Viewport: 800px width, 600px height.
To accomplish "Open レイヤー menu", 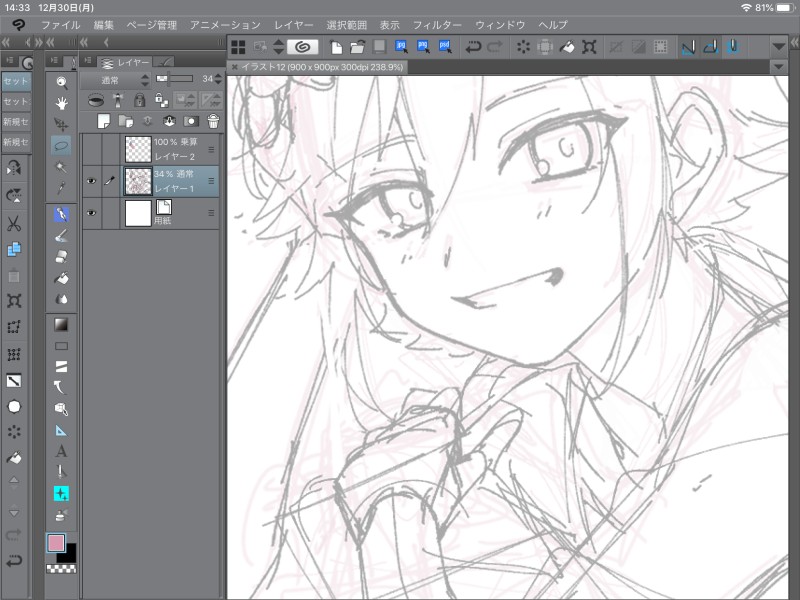I will [294, 24].
